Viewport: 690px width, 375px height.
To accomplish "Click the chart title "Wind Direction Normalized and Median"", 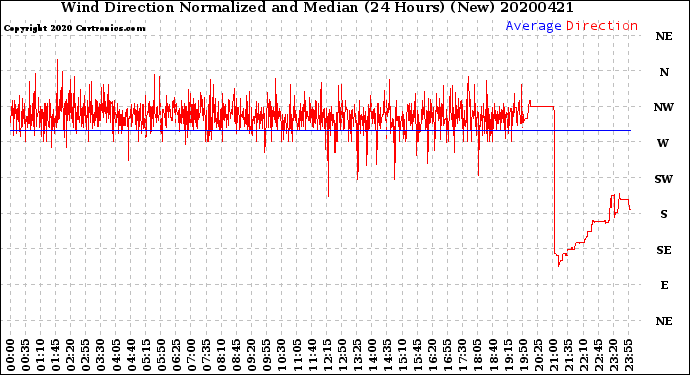I will tap(209, 7).
